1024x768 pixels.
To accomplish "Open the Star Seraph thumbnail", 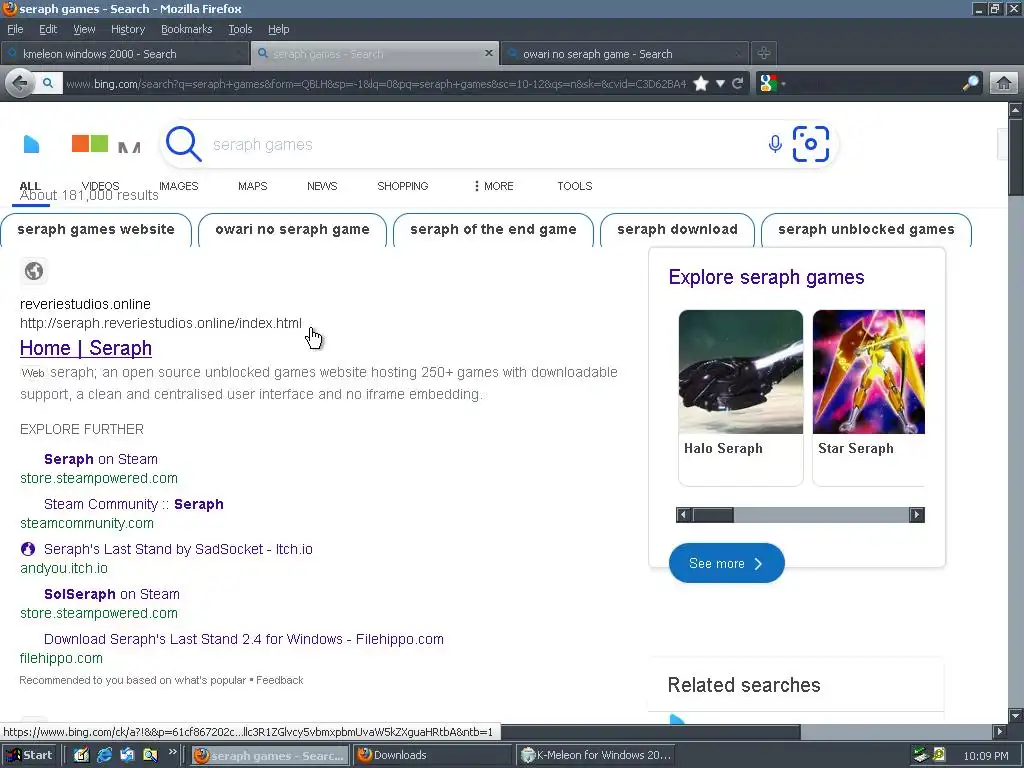I will [869, 372].
